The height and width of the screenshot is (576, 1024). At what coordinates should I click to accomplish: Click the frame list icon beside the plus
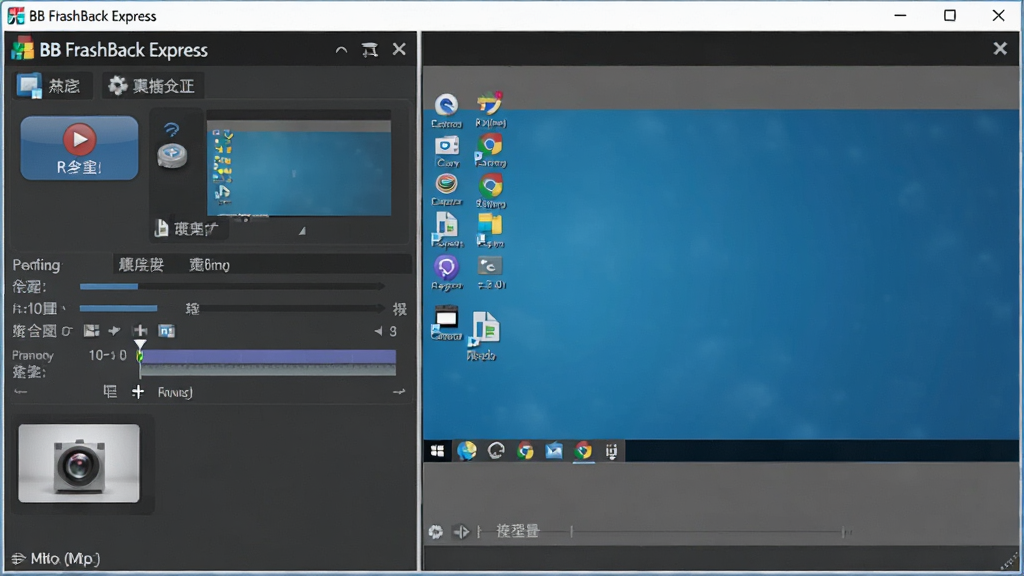click(x=110, y=392)
